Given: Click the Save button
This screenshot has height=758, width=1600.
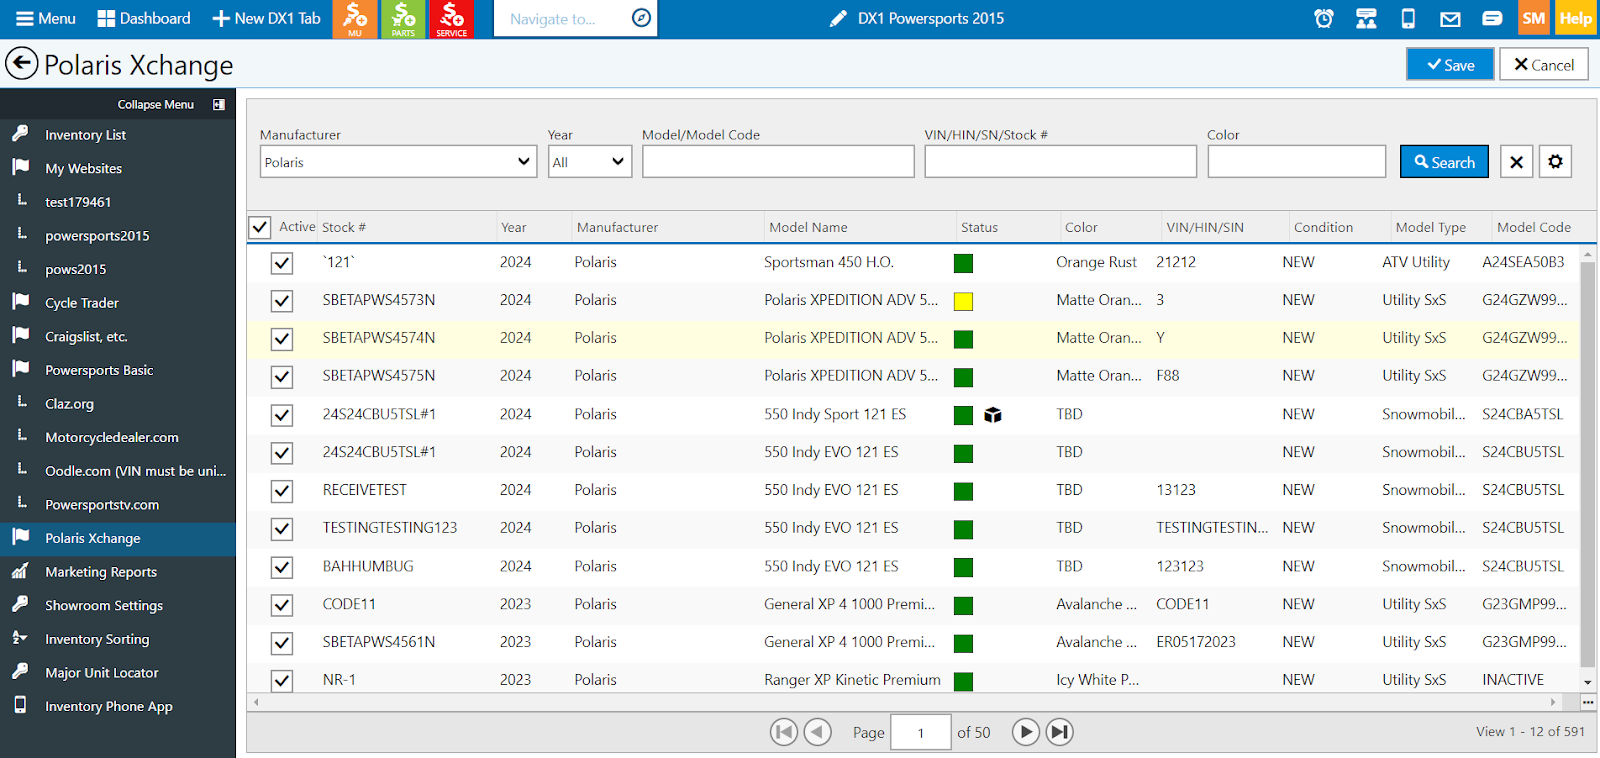Looking at the screenshot, I should [x=1450, y=64].
